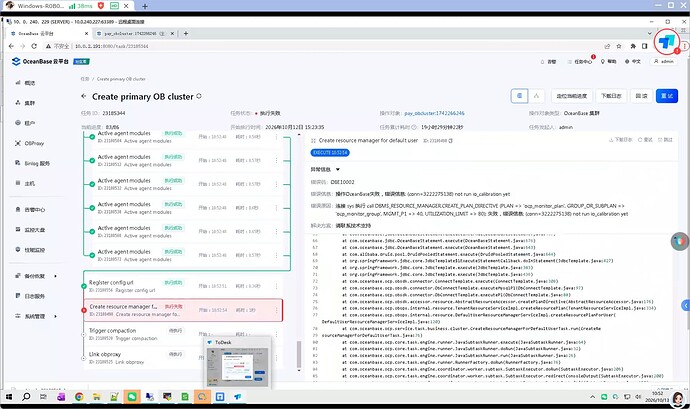
Task: Switch to list view toggle in task header
Action: click(519, 96)
